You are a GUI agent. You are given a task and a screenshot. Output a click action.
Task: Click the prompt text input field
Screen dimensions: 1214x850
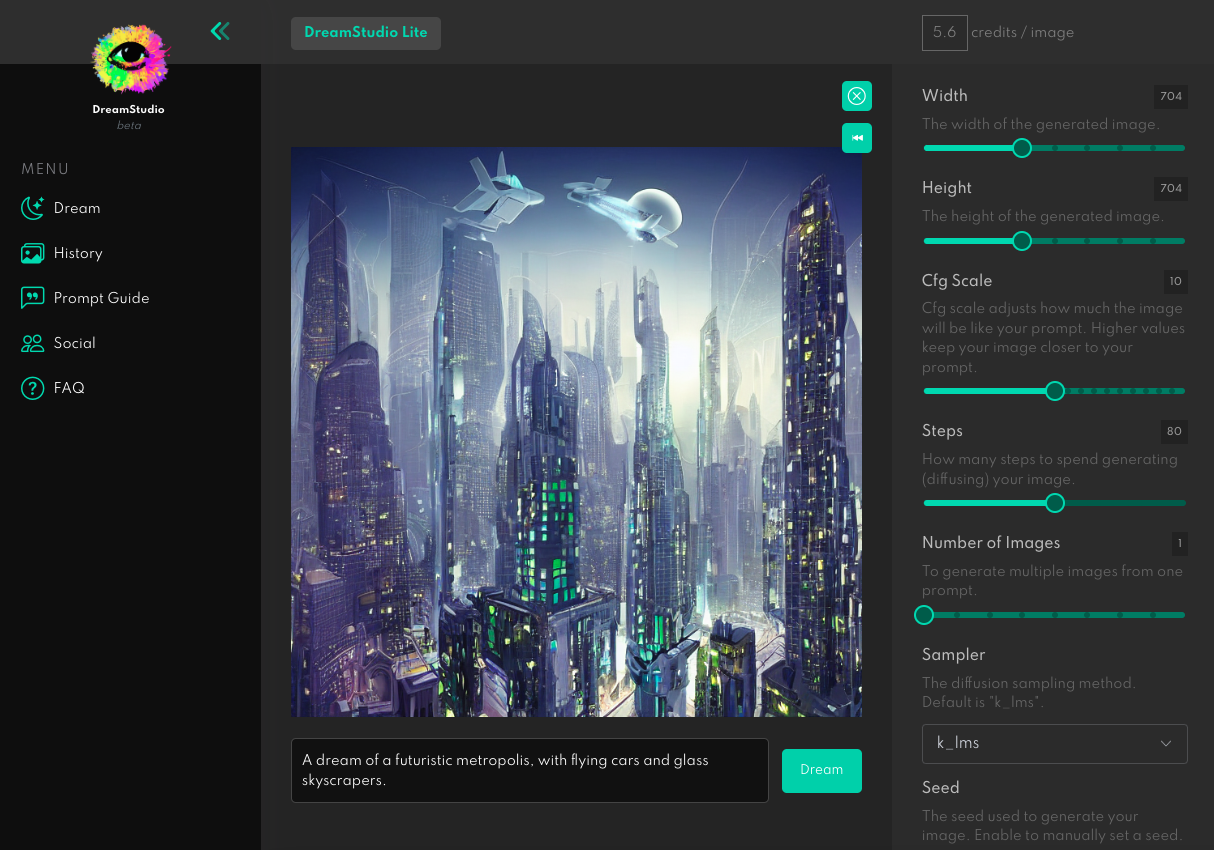tap(529, 770)
